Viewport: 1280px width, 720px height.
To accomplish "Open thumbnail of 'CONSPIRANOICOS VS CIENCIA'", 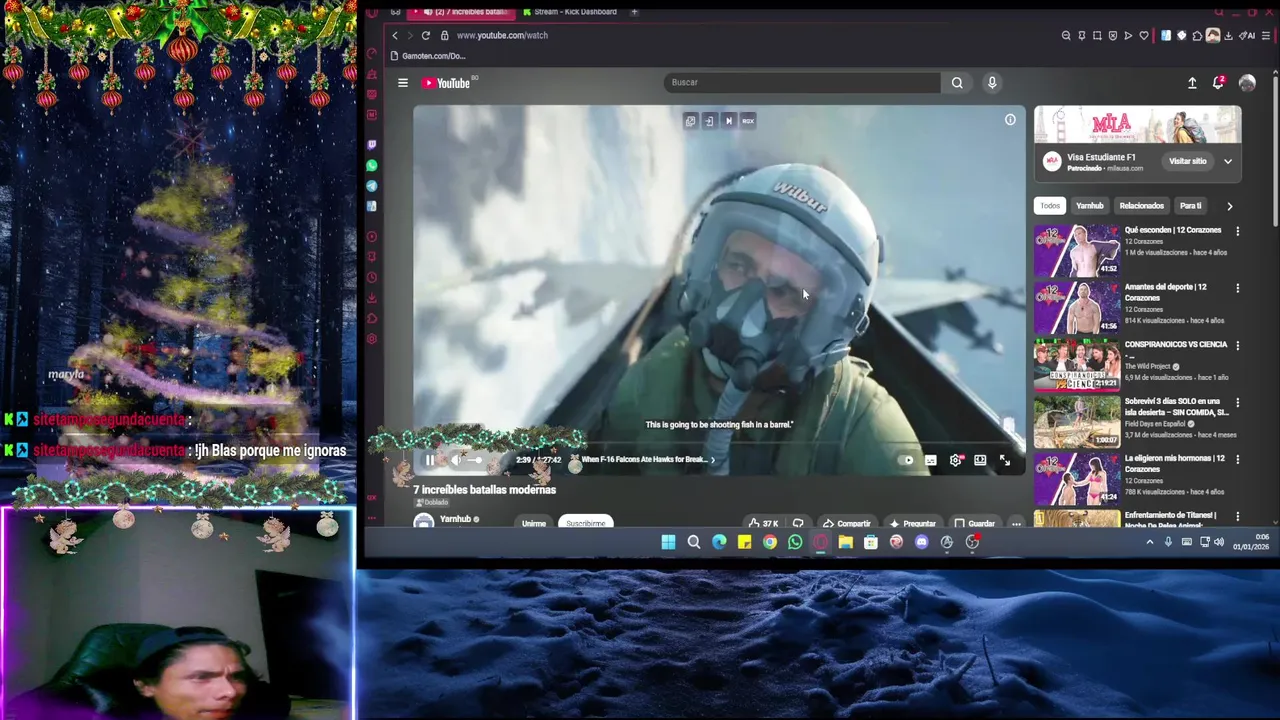I will pyautogui.click(x=1077, y=364).
